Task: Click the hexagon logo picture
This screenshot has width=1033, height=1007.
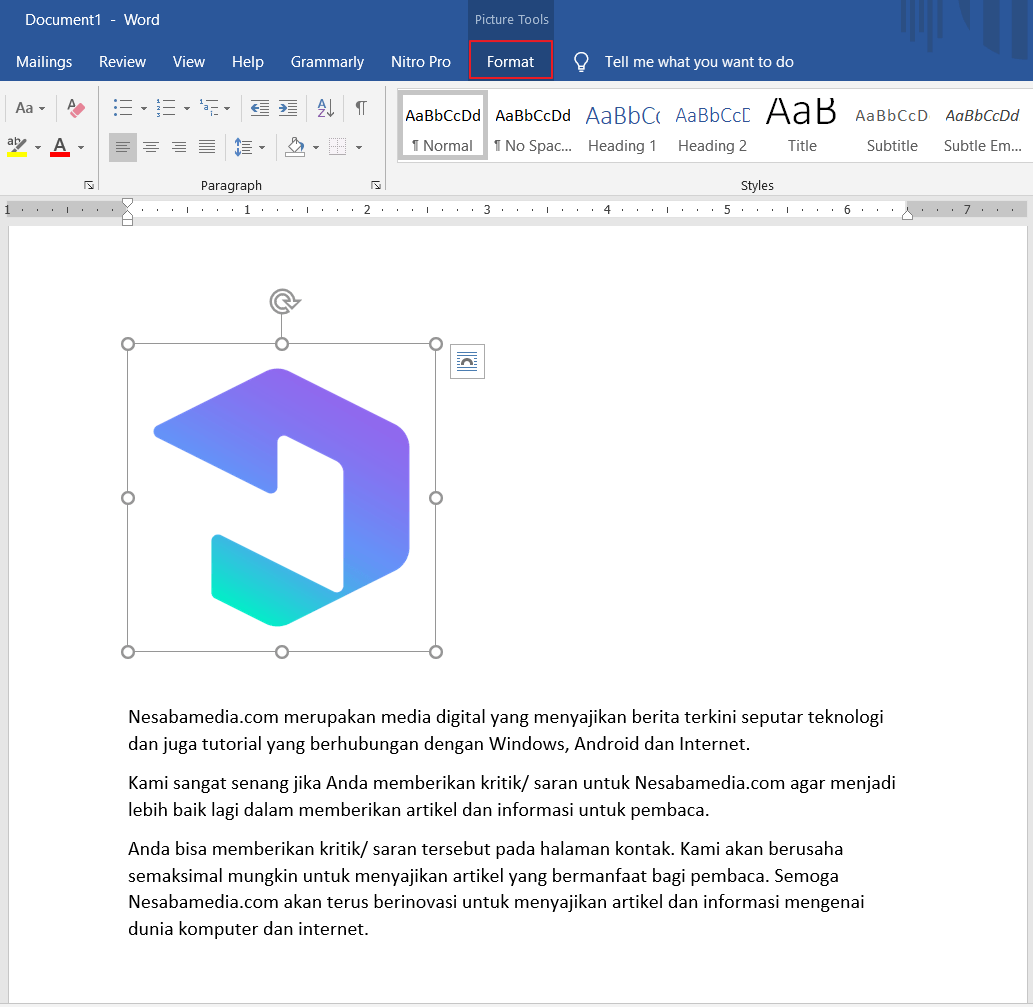Action: tap(282, 498)
